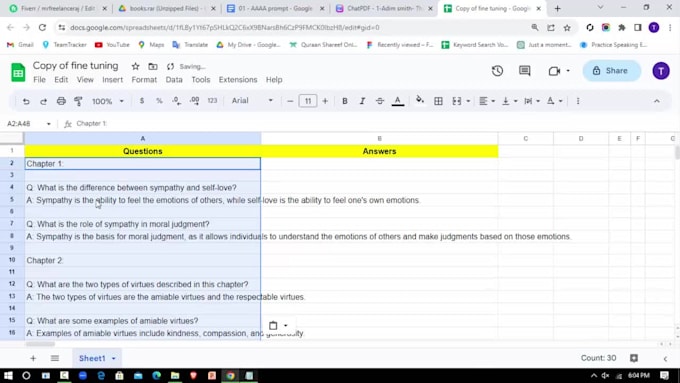Viewport: 680px width, 383px height.
Task: Open the paste options clipboard dropdown
Action: click(278, 325)
